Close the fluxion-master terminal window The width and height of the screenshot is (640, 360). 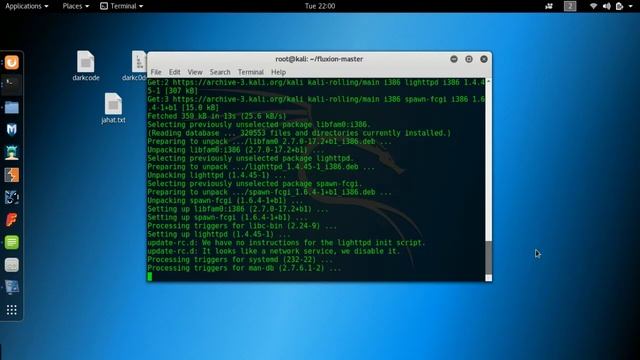[x=484, y=59]
